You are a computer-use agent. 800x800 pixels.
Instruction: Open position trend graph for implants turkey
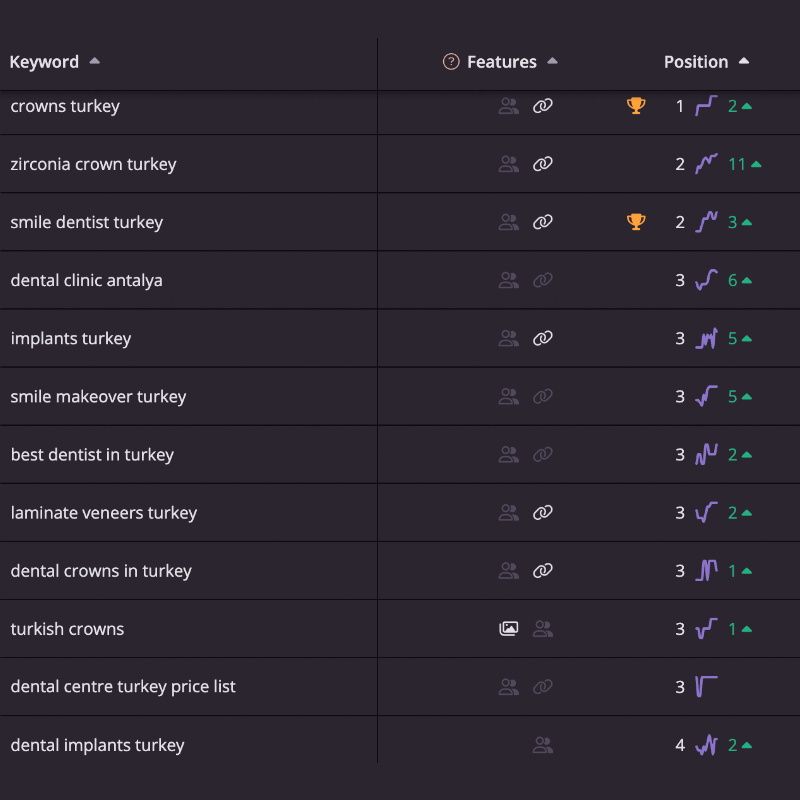[706, 338]
